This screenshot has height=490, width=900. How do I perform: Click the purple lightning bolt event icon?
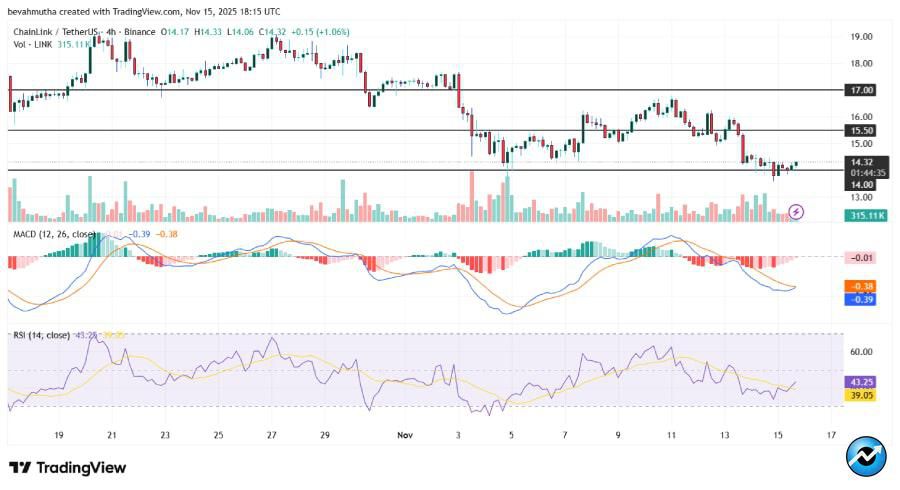pyautogui.click(x=796, y=211)
